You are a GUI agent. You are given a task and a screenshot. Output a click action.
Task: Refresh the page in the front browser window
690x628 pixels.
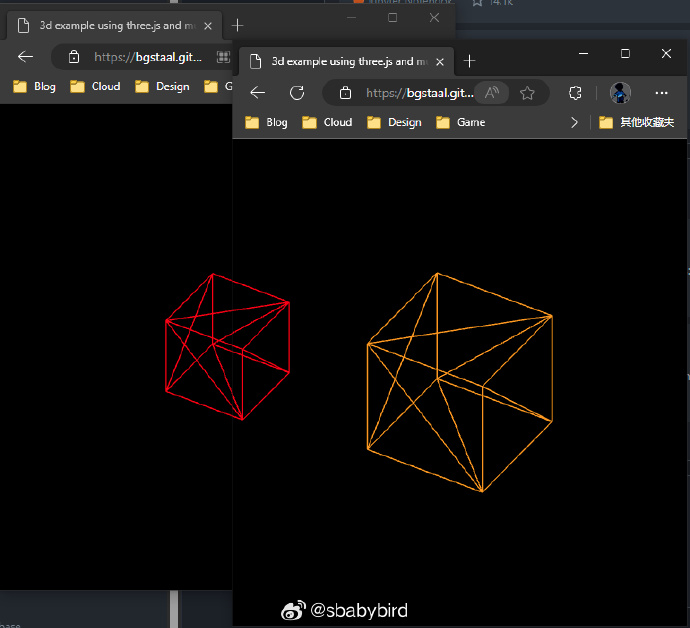tap(296, 93)
